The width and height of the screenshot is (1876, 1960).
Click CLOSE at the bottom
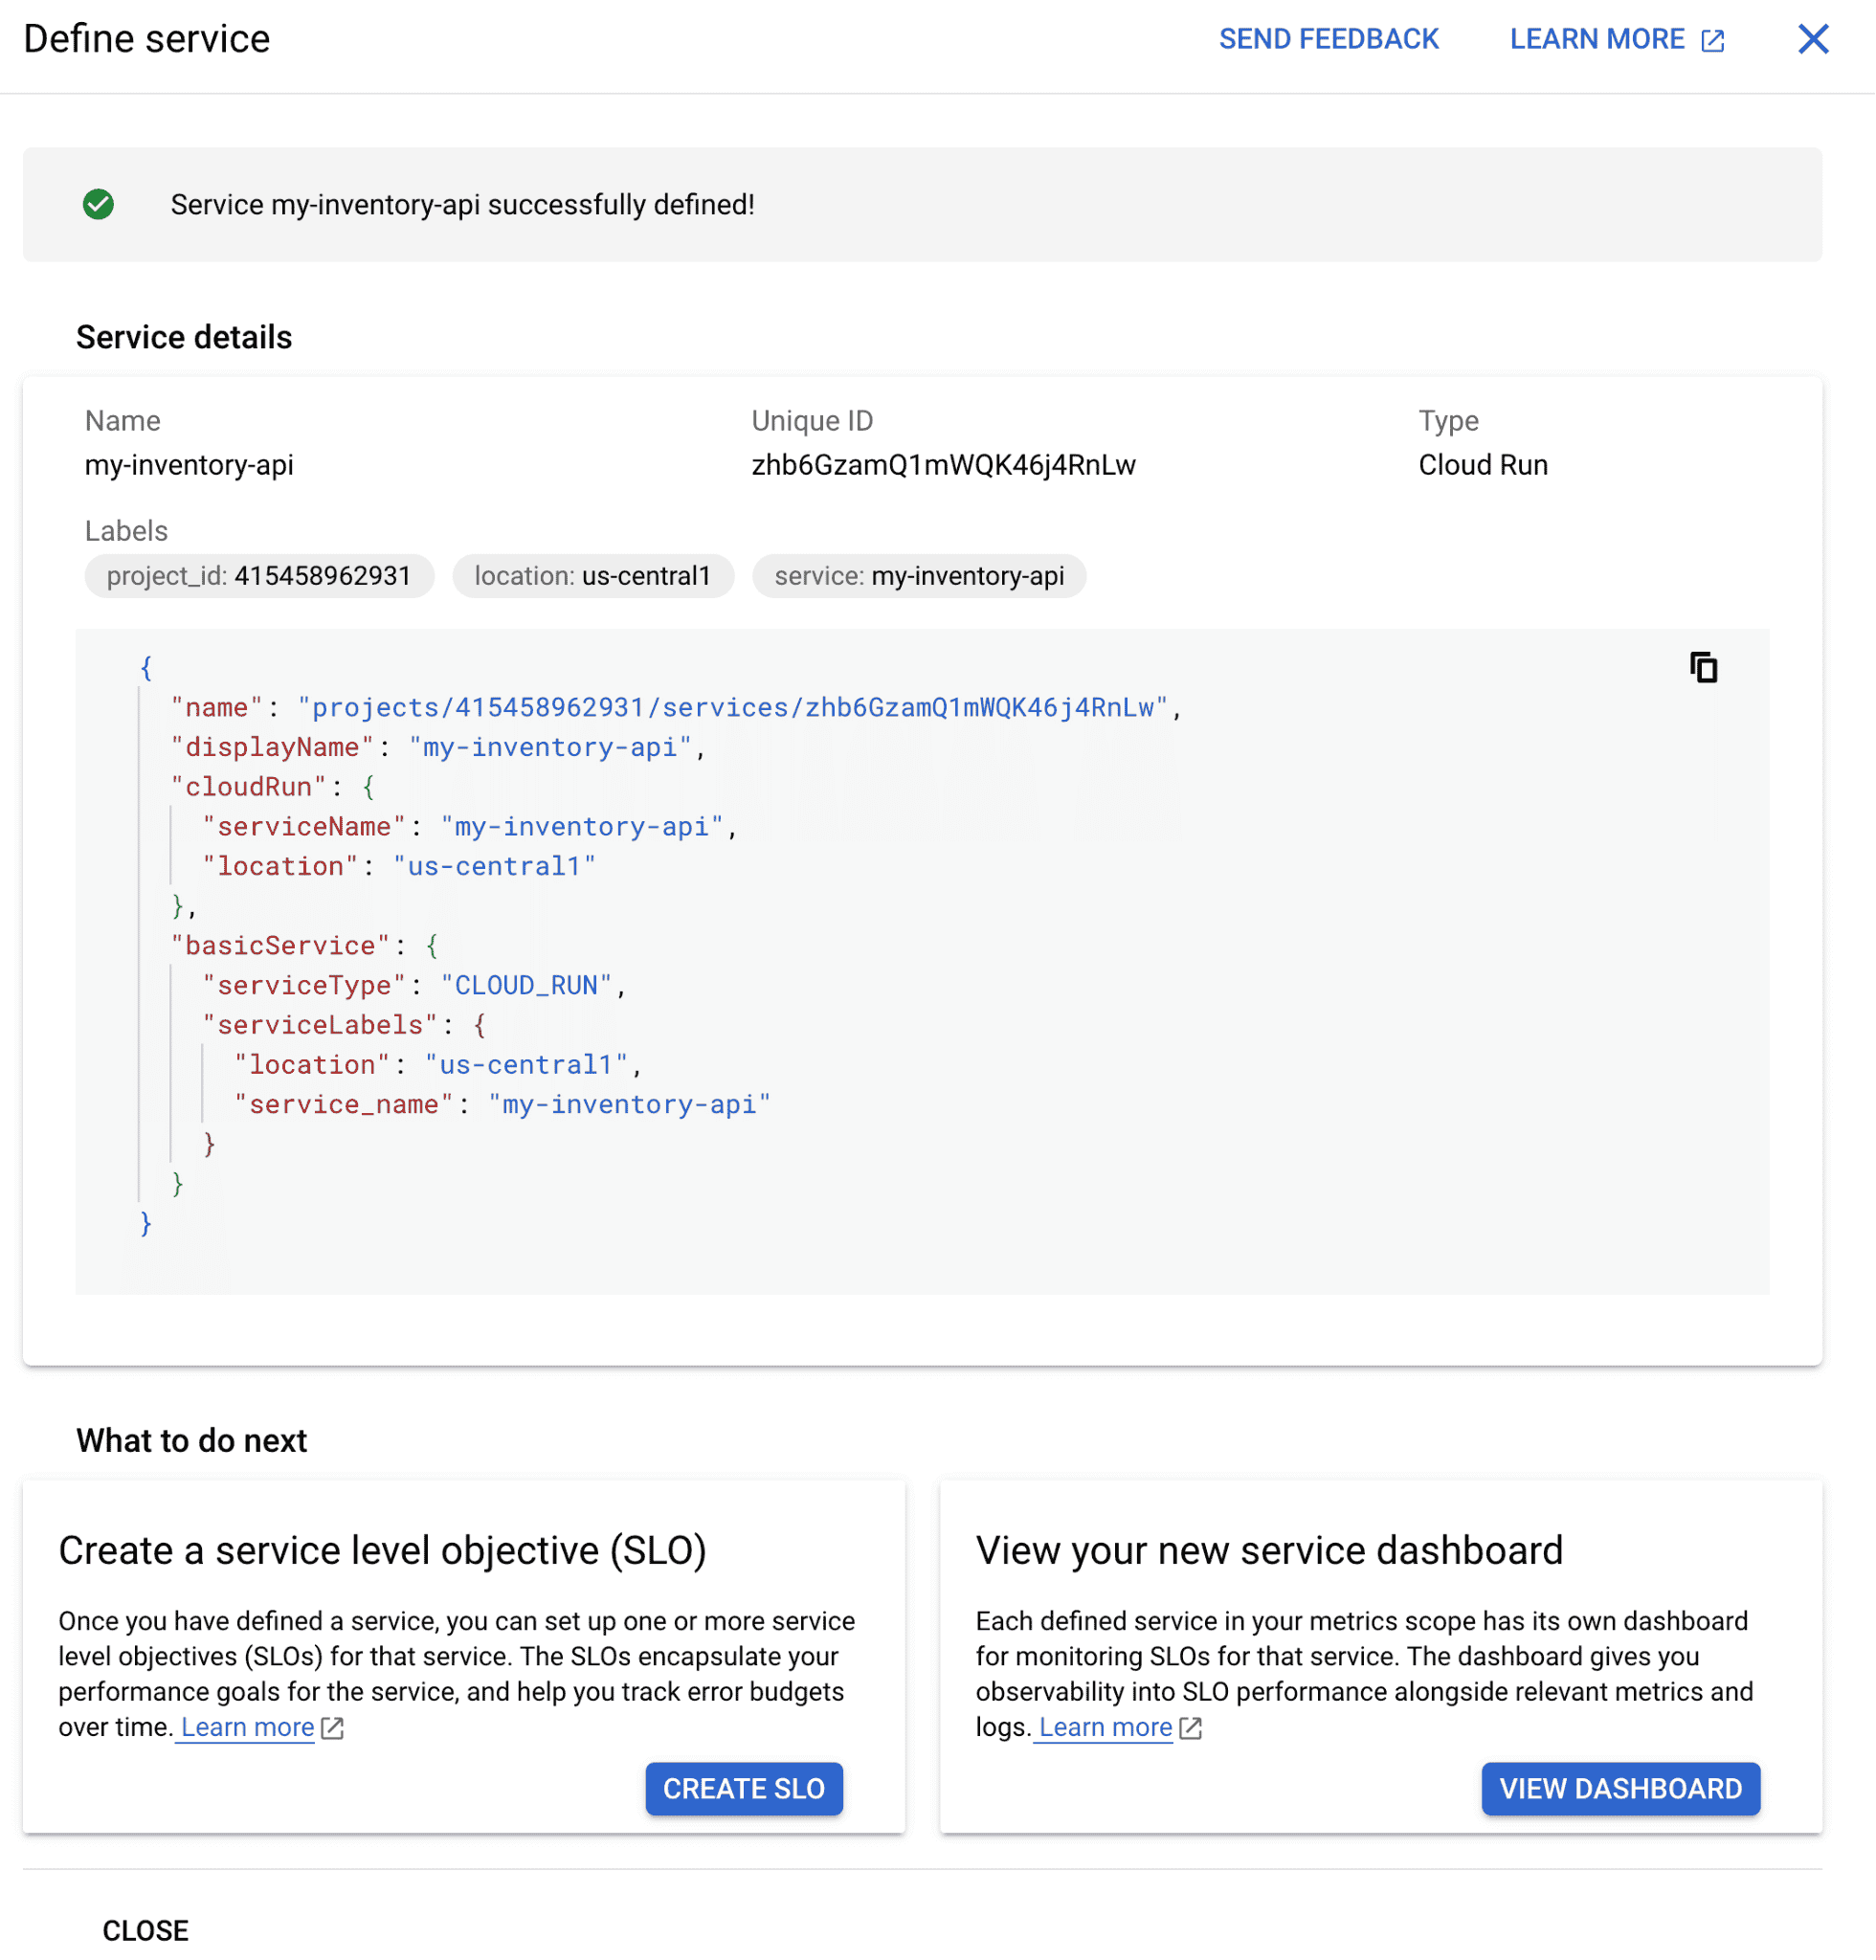146,1930
